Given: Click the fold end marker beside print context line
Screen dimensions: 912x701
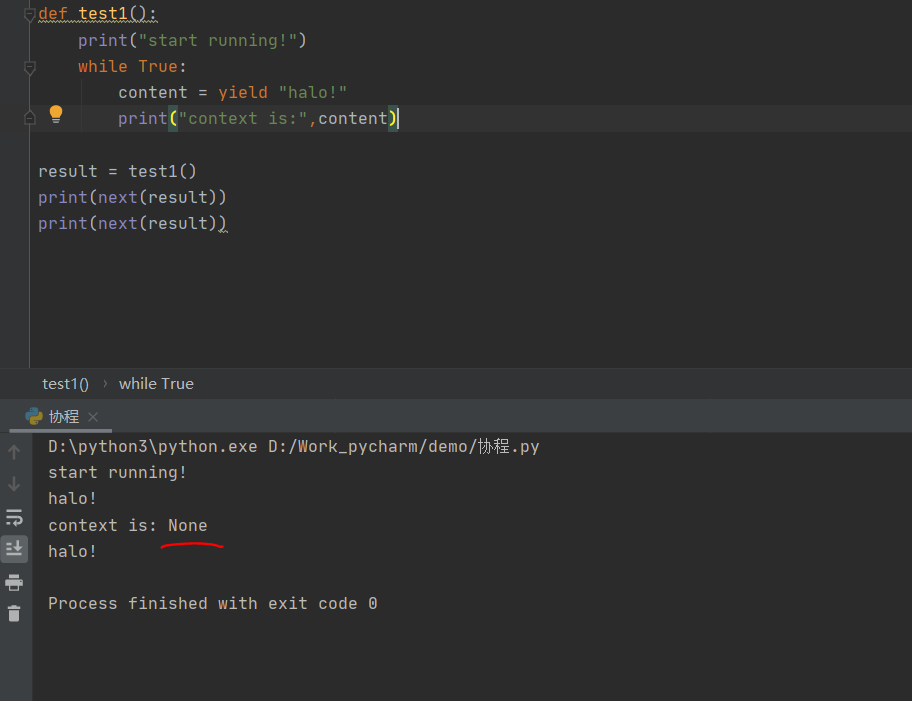Looking at the screenshot, I should [x=30, y=118].
